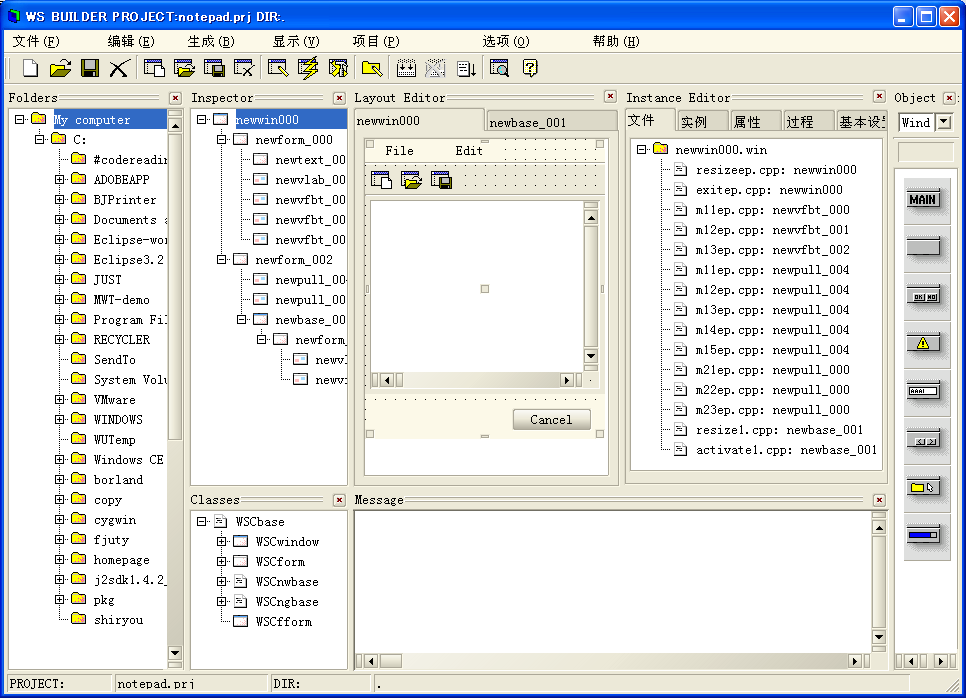966x698 pixels.
Task: Click the remove window file toolbar icon
Action: [x=244, y=68]
